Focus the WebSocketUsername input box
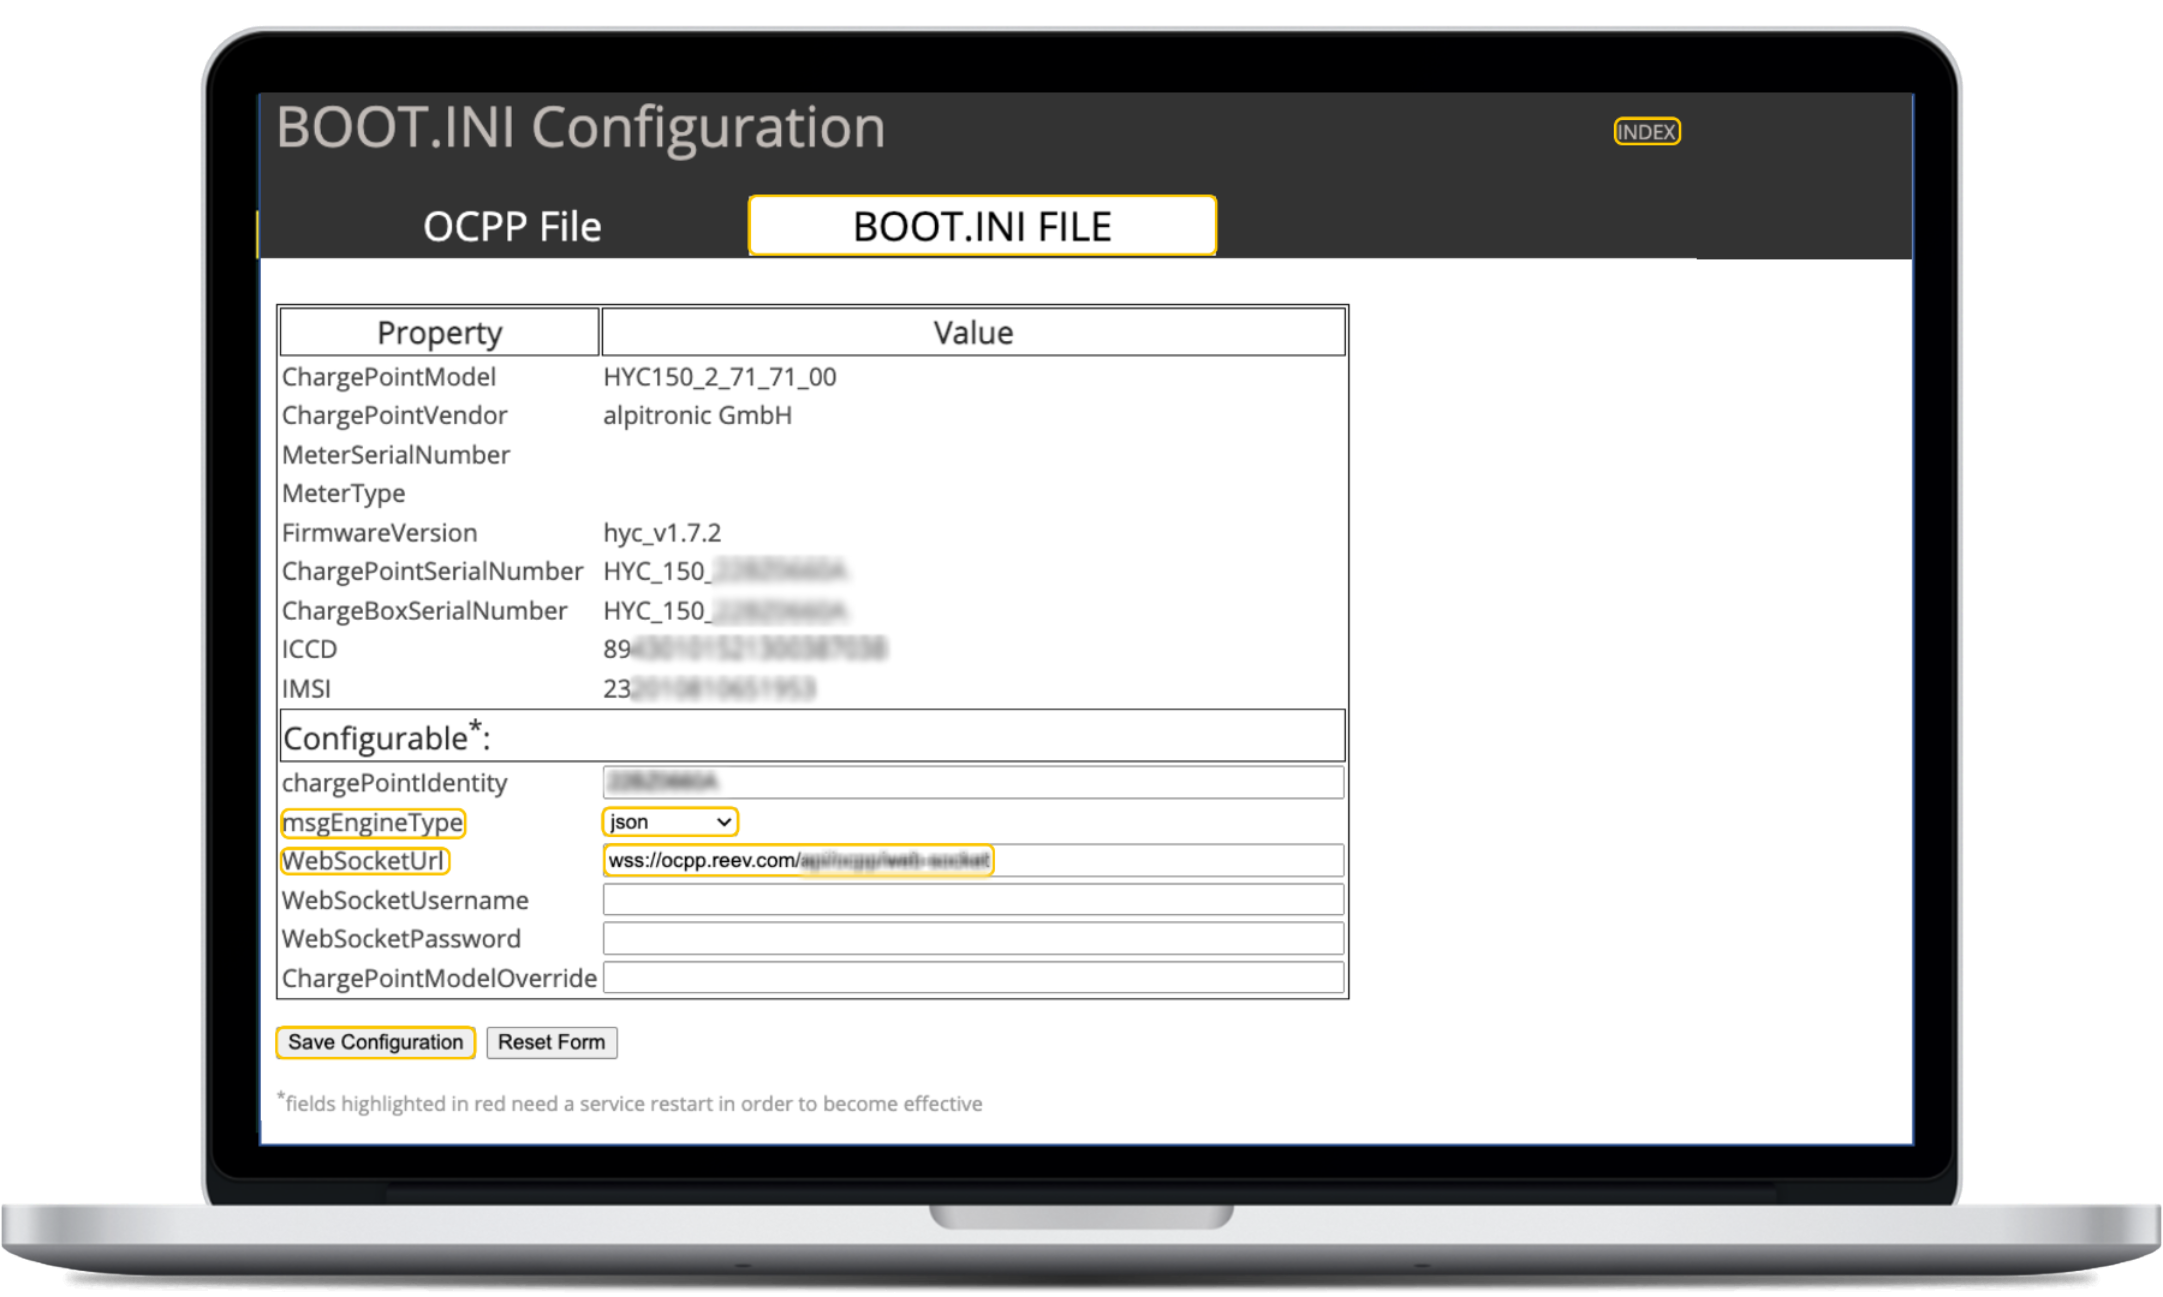This screenshot has height=1297, width=2163. click(972, 900)
